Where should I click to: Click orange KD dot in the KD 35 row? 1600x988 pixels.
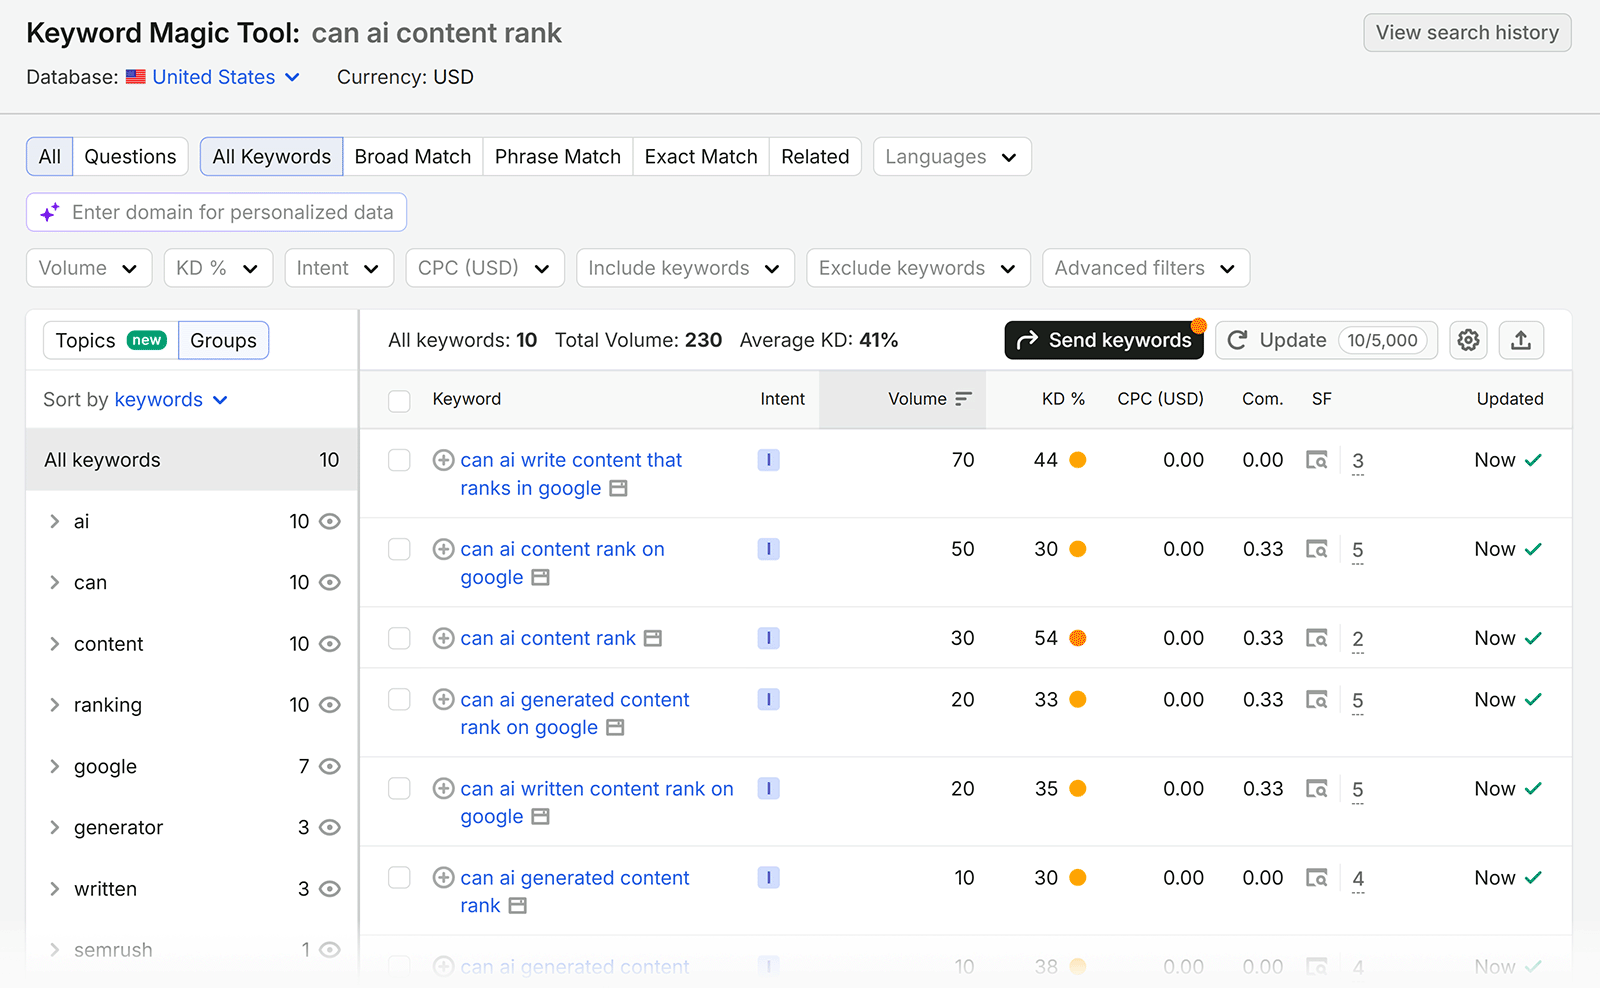point(1078,789)
